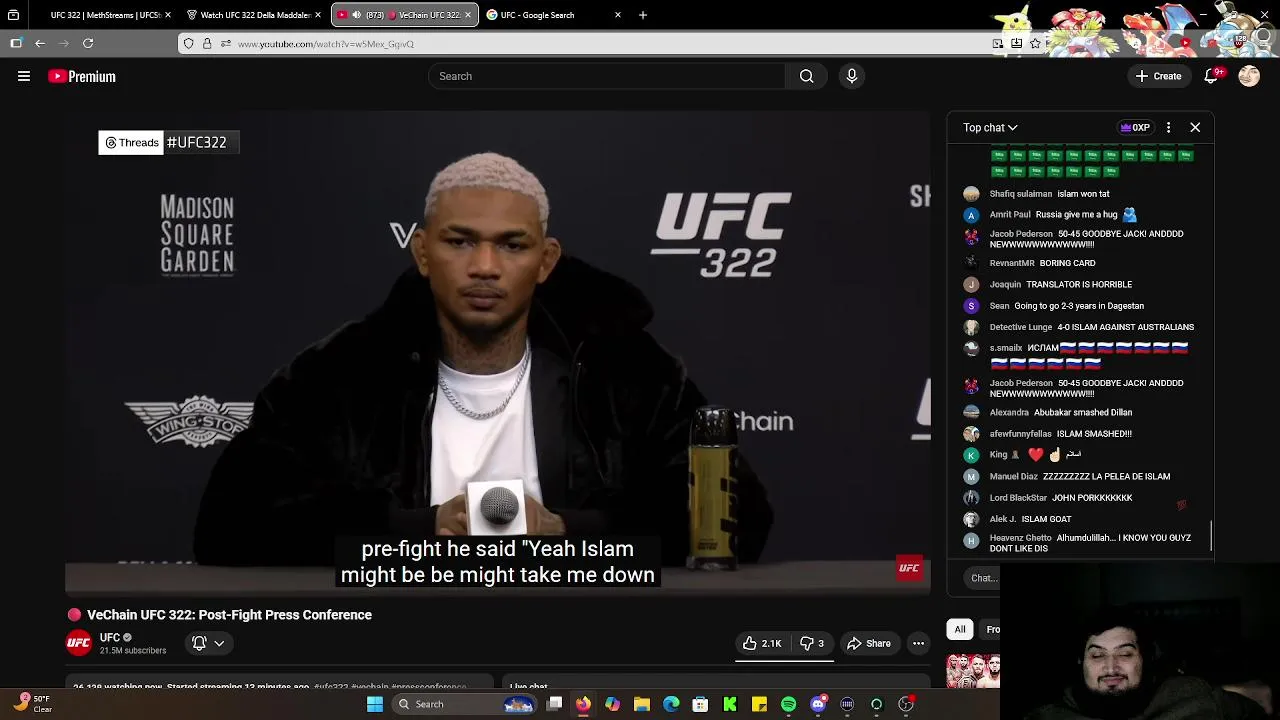Screen dimensions: 1280x720
Task: Click the Firefox address bar URL
Action: pos(325,44)
